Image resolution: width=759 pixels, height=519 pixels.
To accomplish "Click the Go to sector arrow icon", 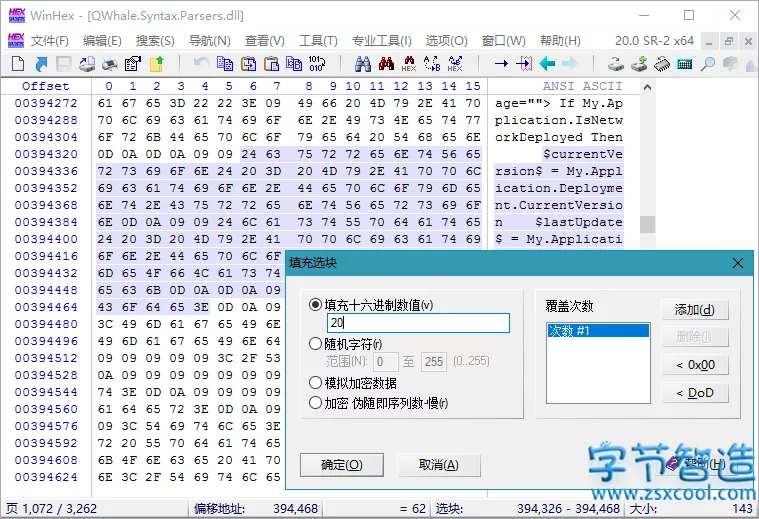I will [x=524, y=63].
